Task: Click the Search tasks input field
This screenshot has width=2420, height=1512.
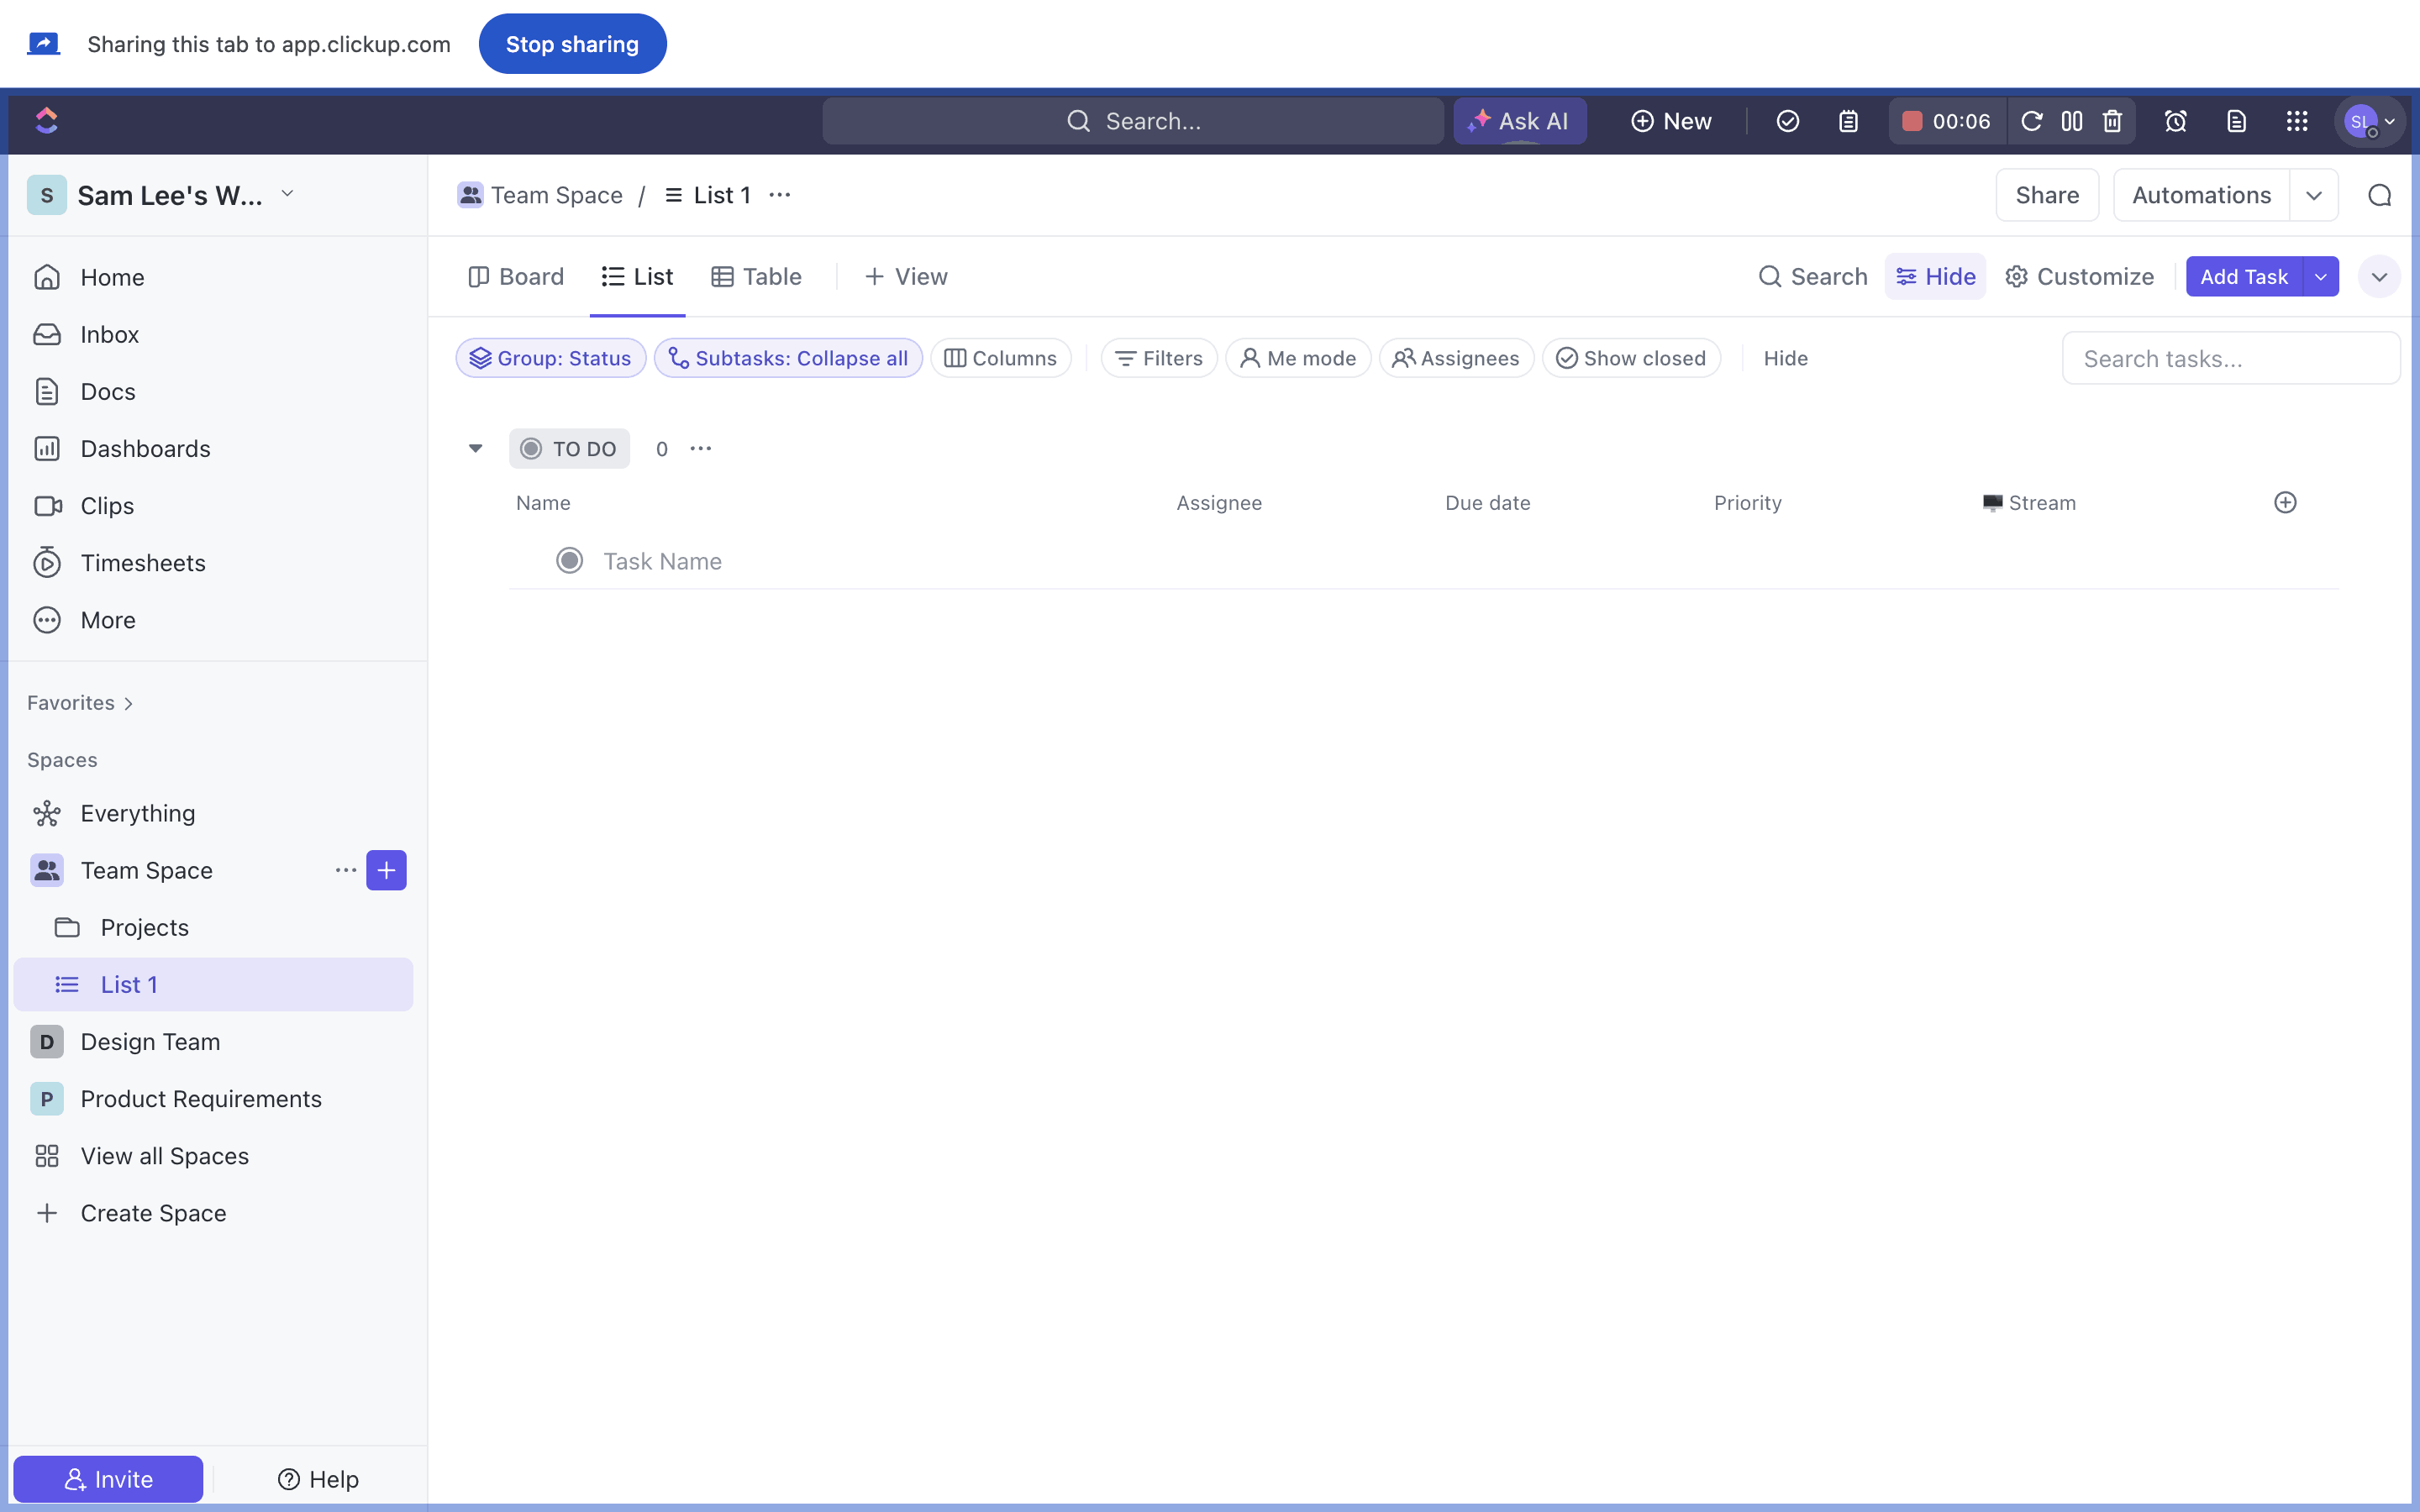Action: (x=2230, y=358)
